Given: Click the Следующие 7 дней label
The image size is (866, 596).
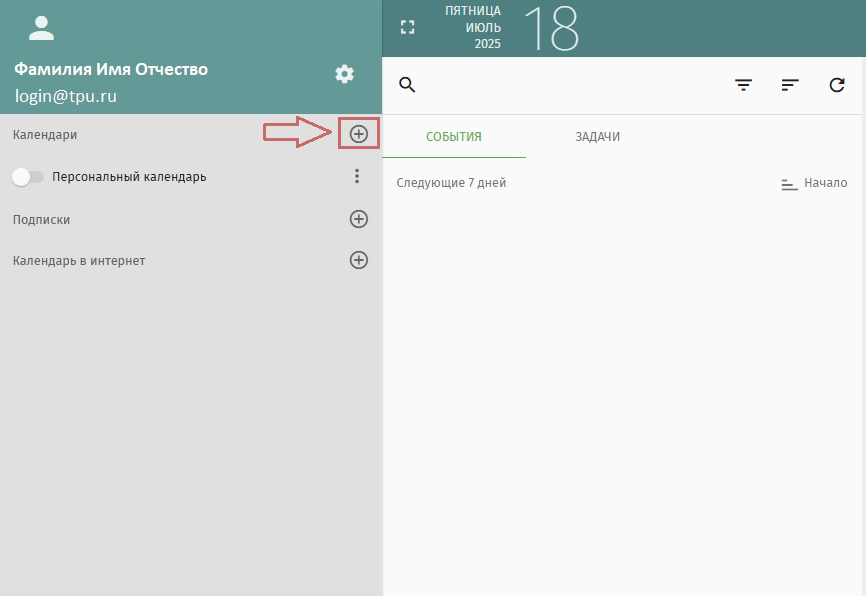Looking at the screenshot, I should point(451,183).
